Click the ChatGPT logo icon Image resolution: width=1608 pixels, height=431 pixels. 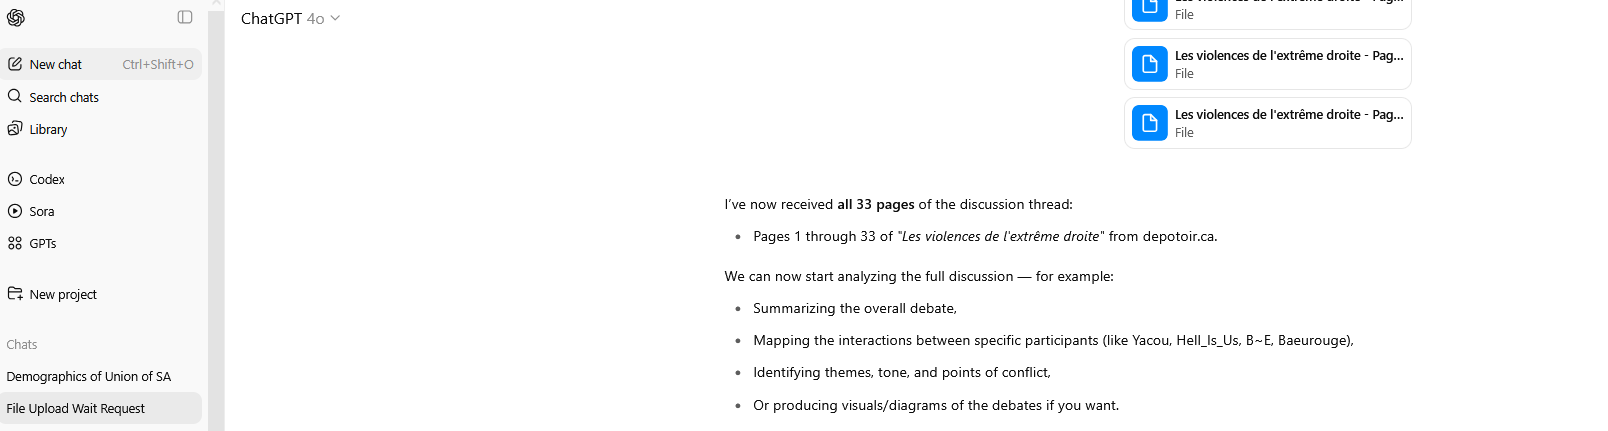tap(16, 17)
